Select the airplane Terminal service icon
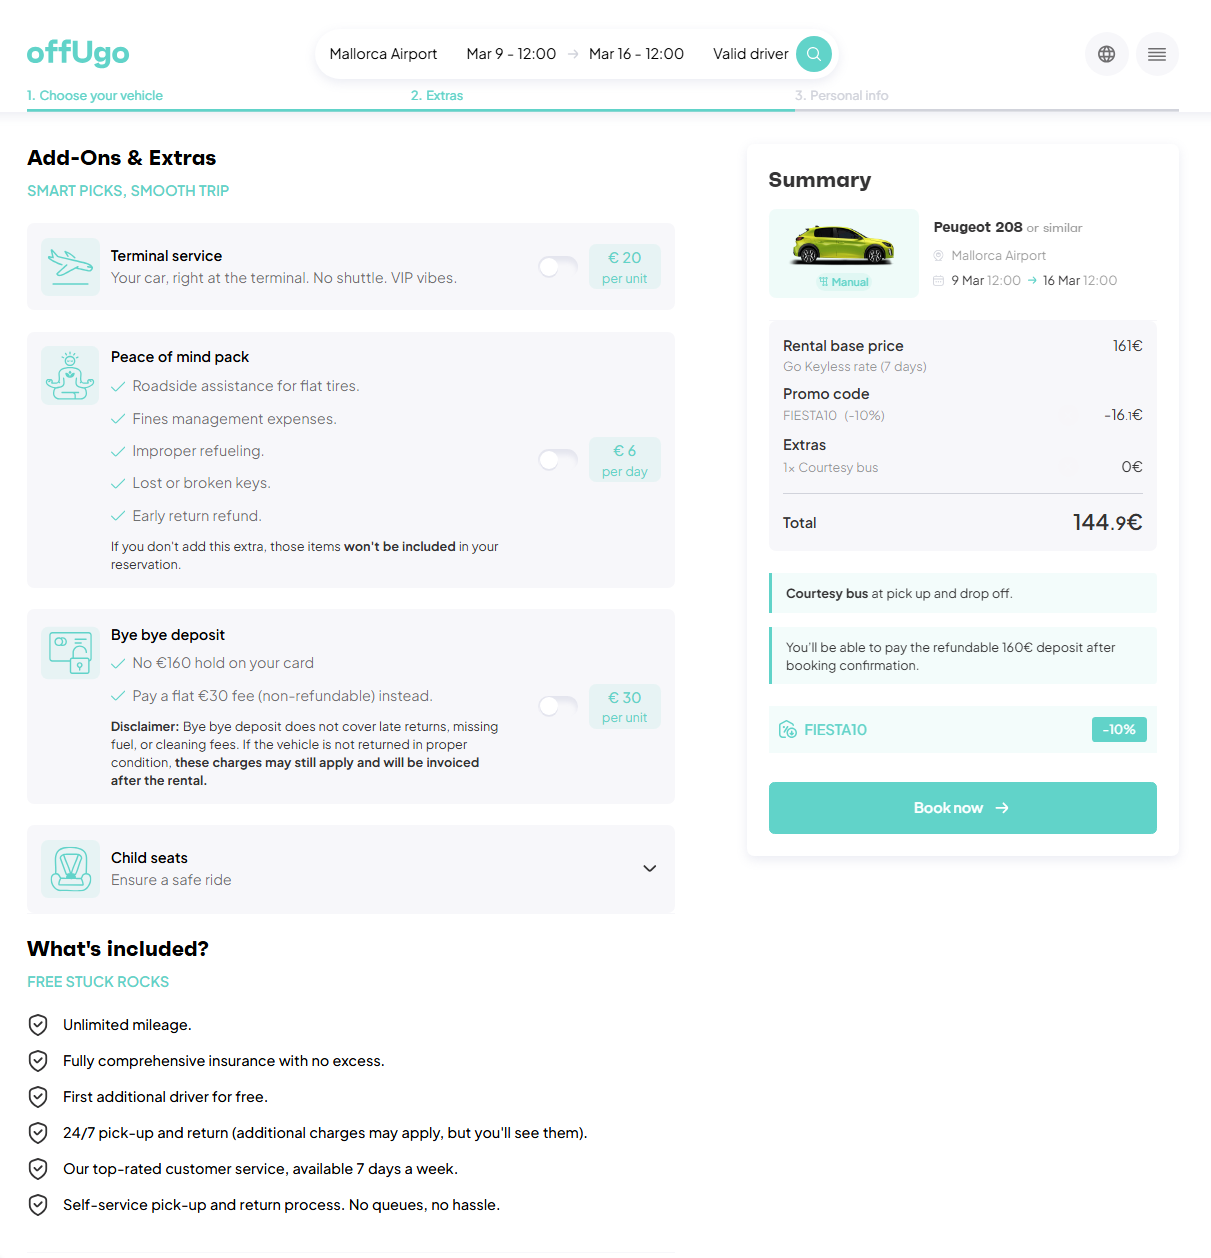Screen dimensions: 1211x1258 pyautogui.click(x=70, y=267)
